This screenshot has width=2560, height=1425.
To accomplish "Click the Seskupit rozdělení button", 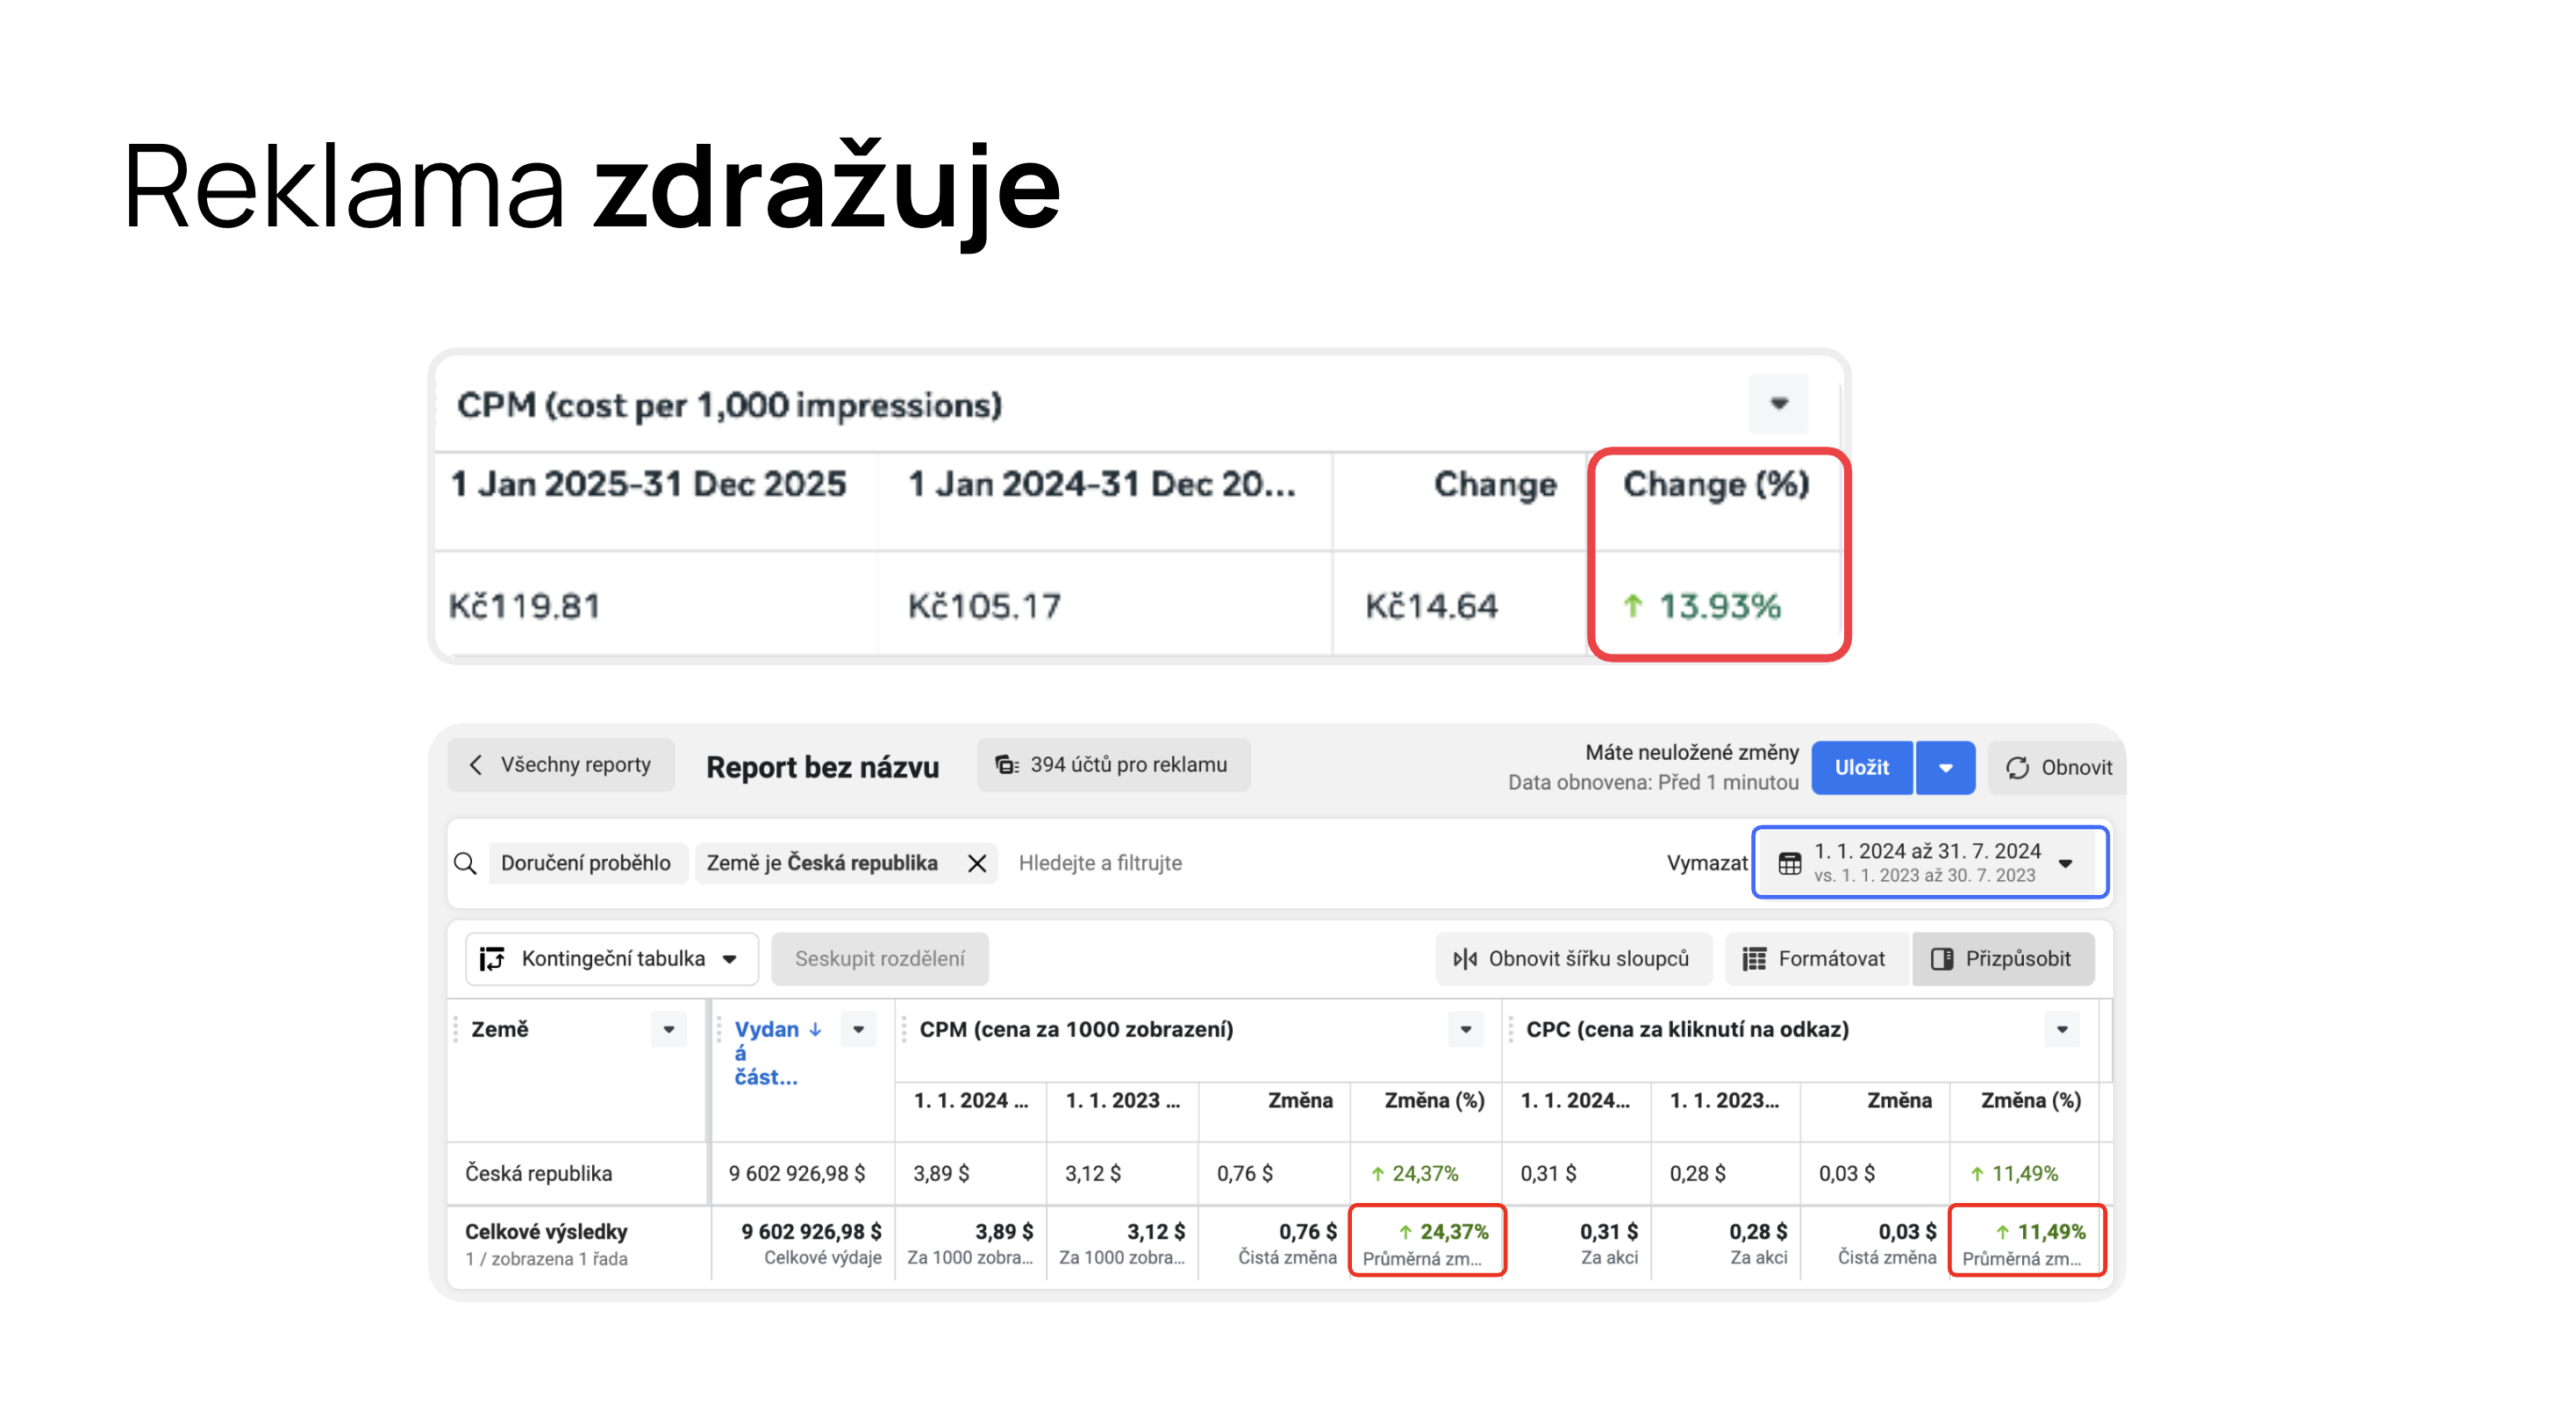I will click(879, 959).
